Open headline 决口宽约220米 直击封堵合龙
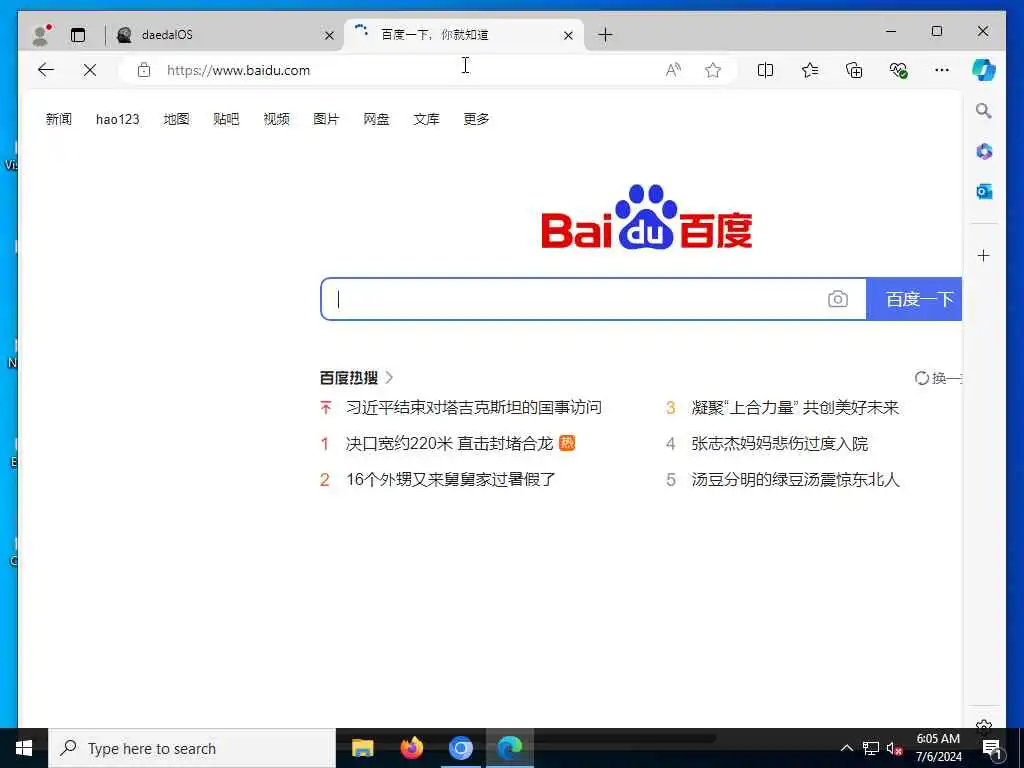 [x=449, y=443]
